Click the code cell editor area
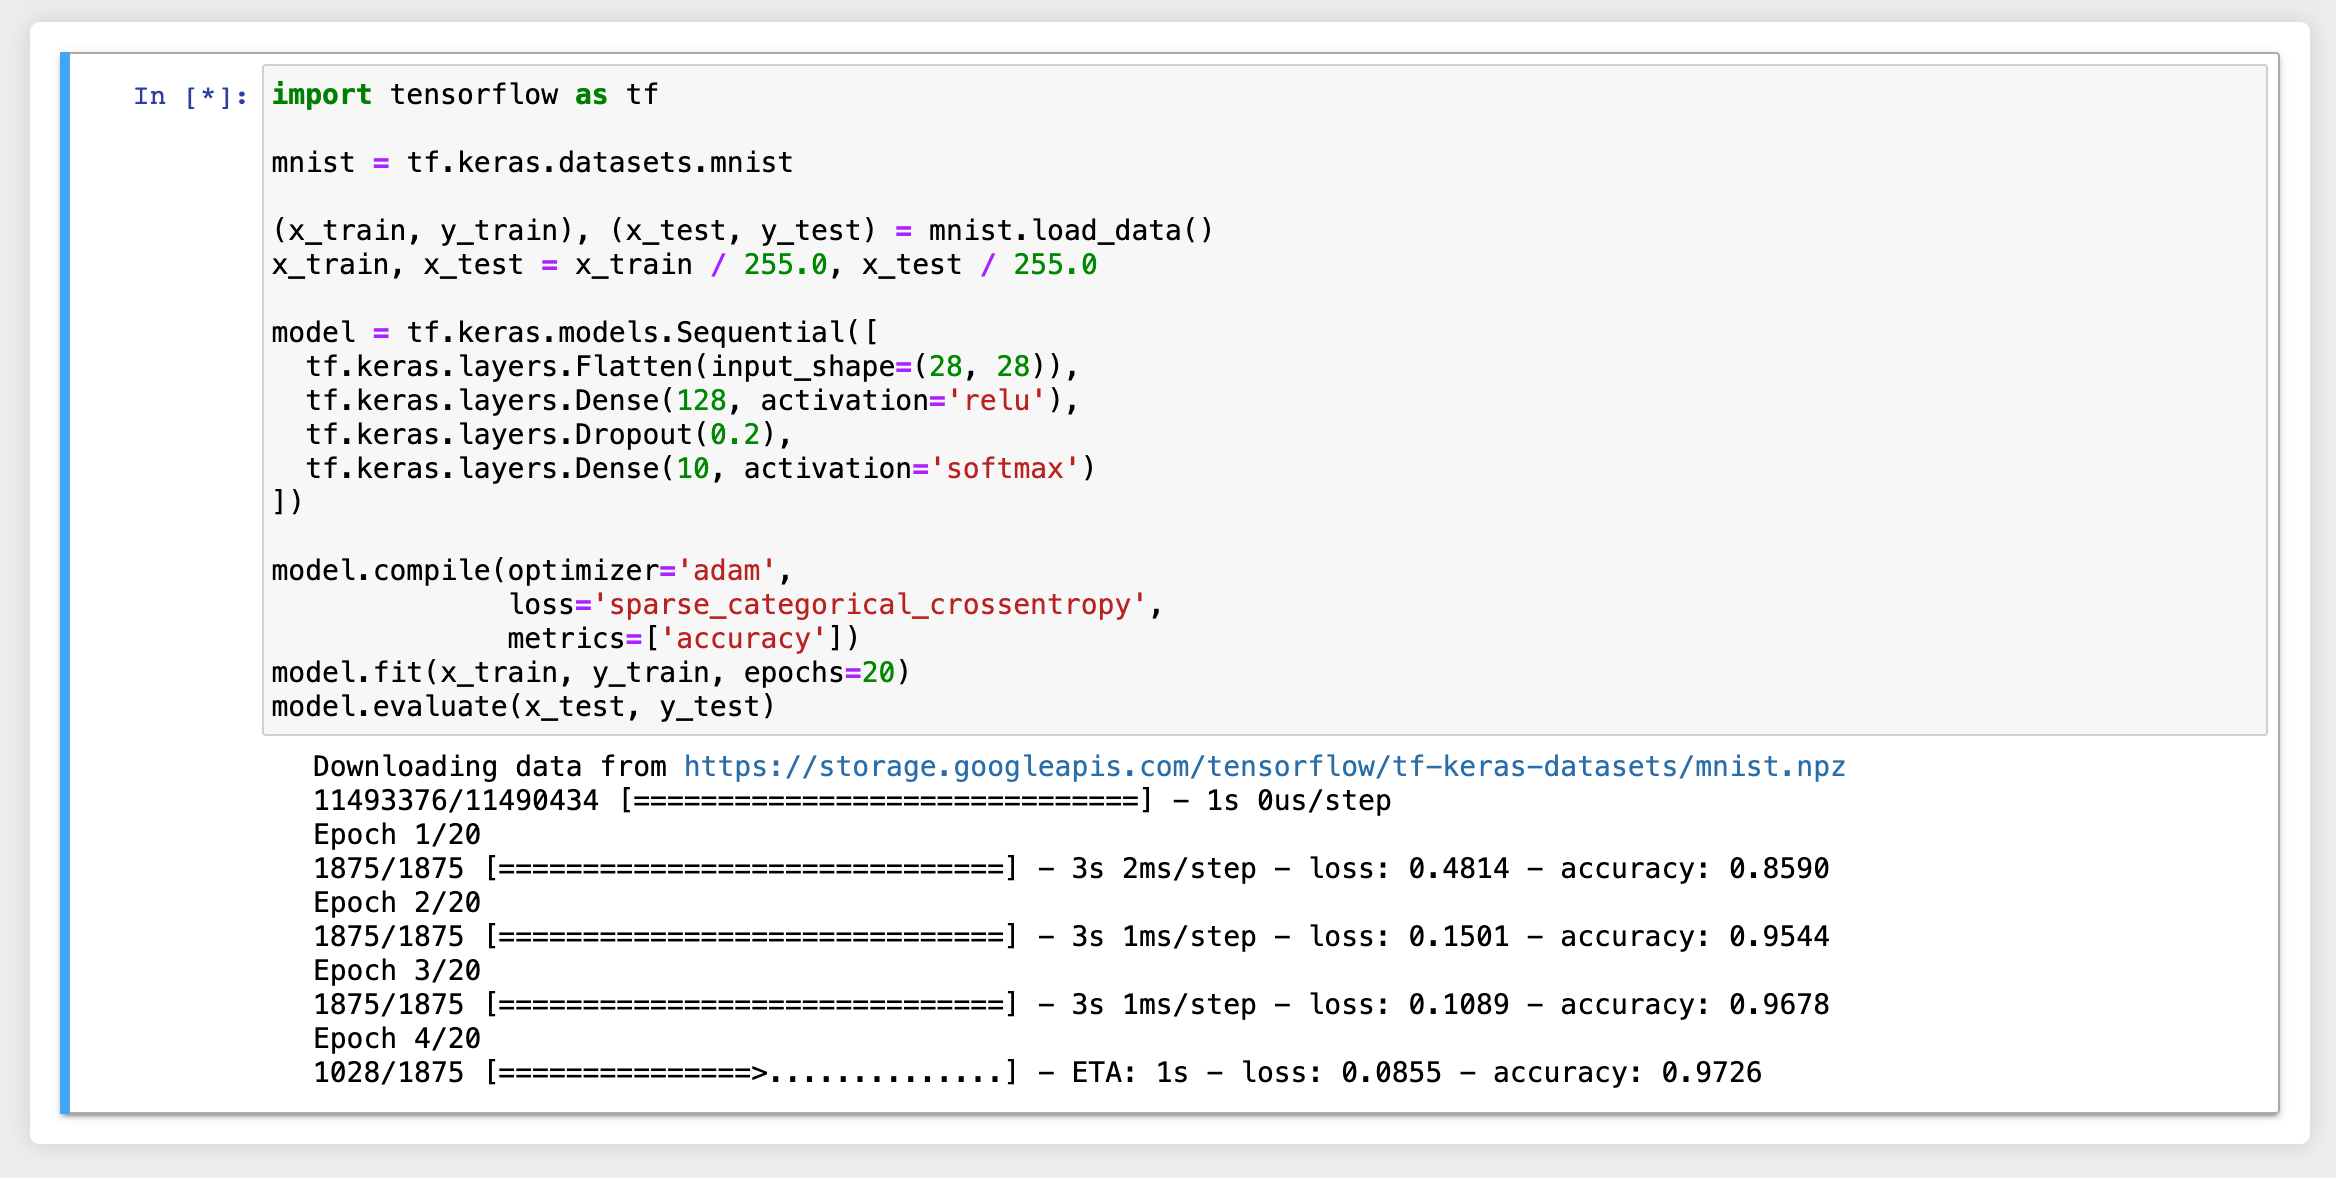 click(1264, 400)
